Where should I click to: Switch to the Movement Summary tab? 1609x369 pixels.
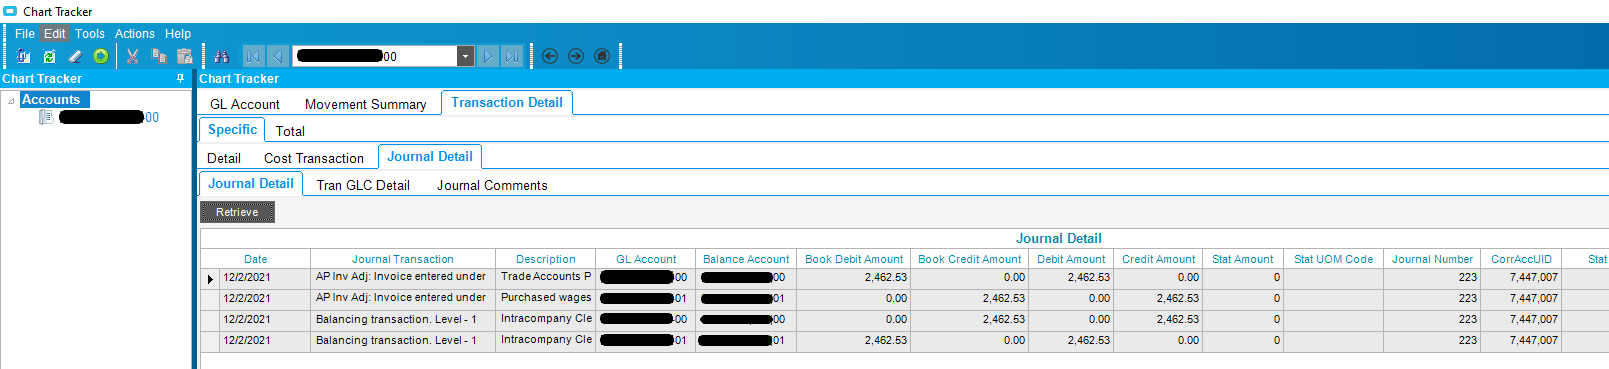coord(366,104)
